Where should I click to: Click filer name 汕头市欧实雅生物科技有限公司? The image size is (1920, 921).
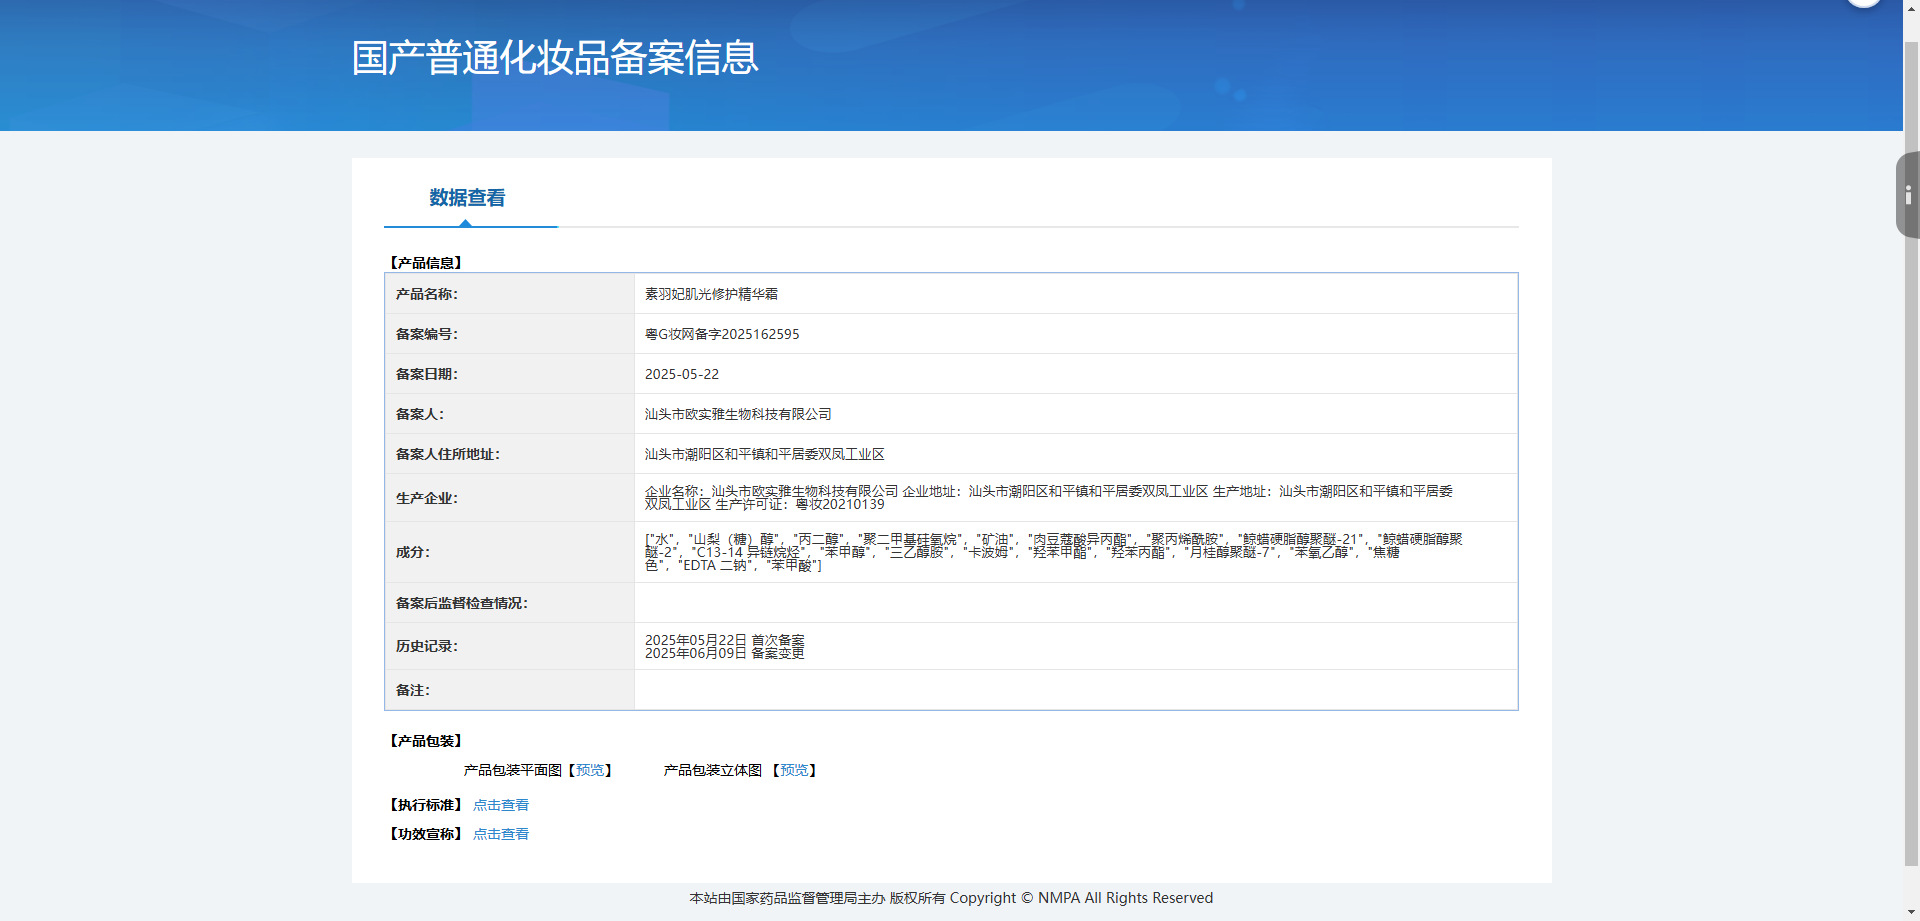(738, 414)
